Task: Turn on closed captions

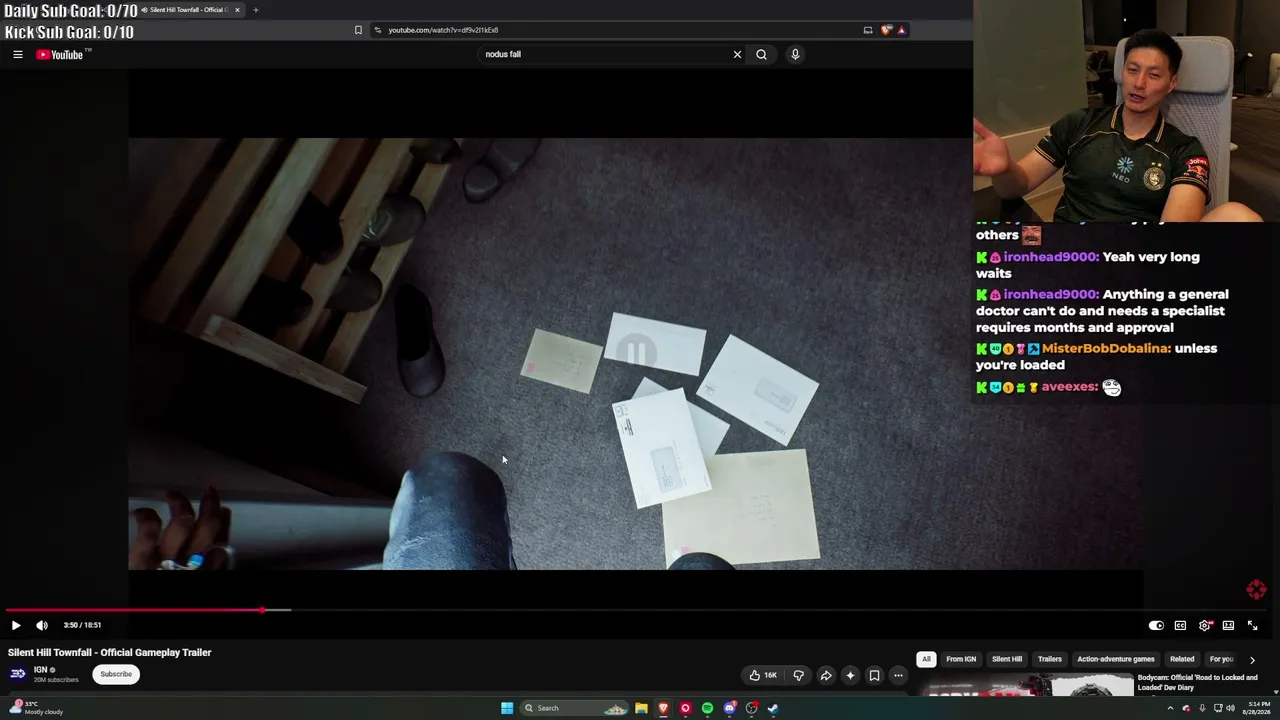Action: (1180, 625)
